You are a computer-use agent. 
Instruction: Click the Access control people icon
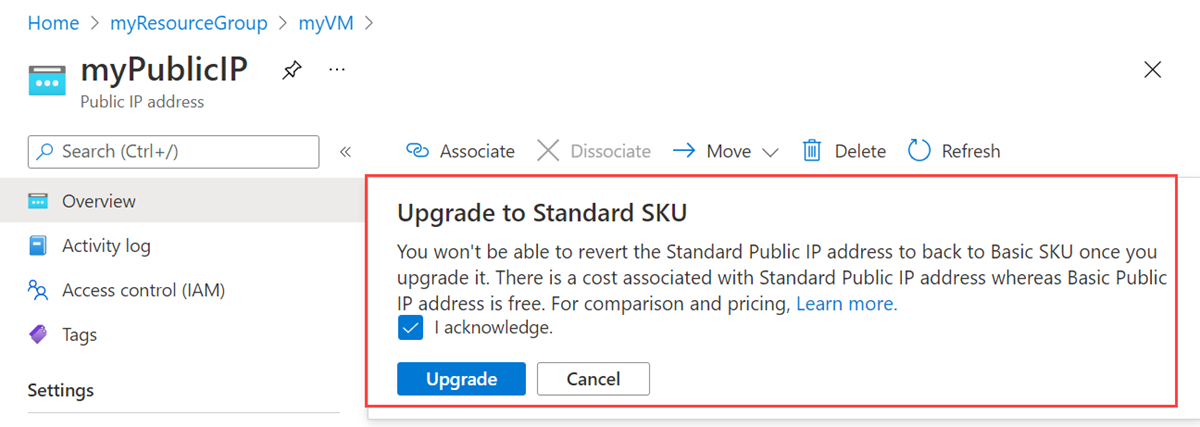[x=38, y=291]
